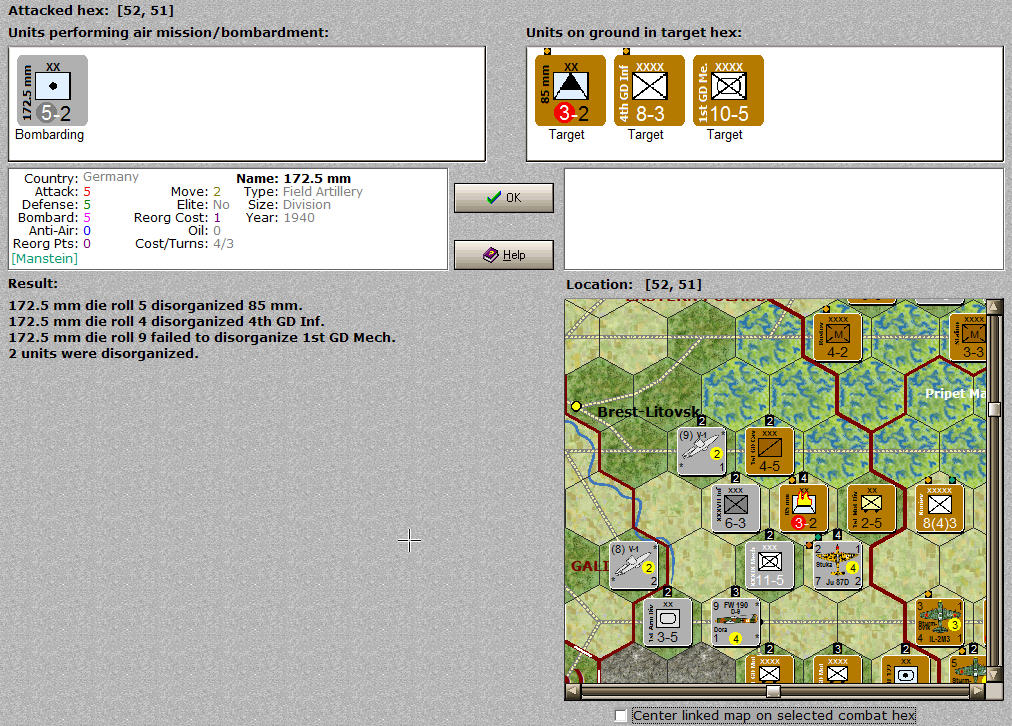1012x726 pixels.
Task: Select the 6-3 infantry corps counter on map
Action: (736, 508)
